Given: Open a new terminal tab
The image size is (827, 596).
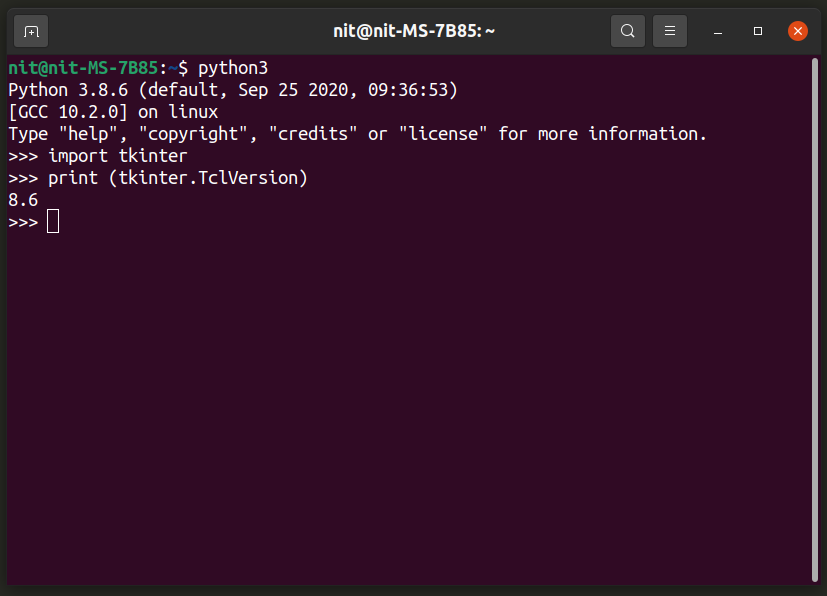Looking at the screenshot, I should 31,31.
